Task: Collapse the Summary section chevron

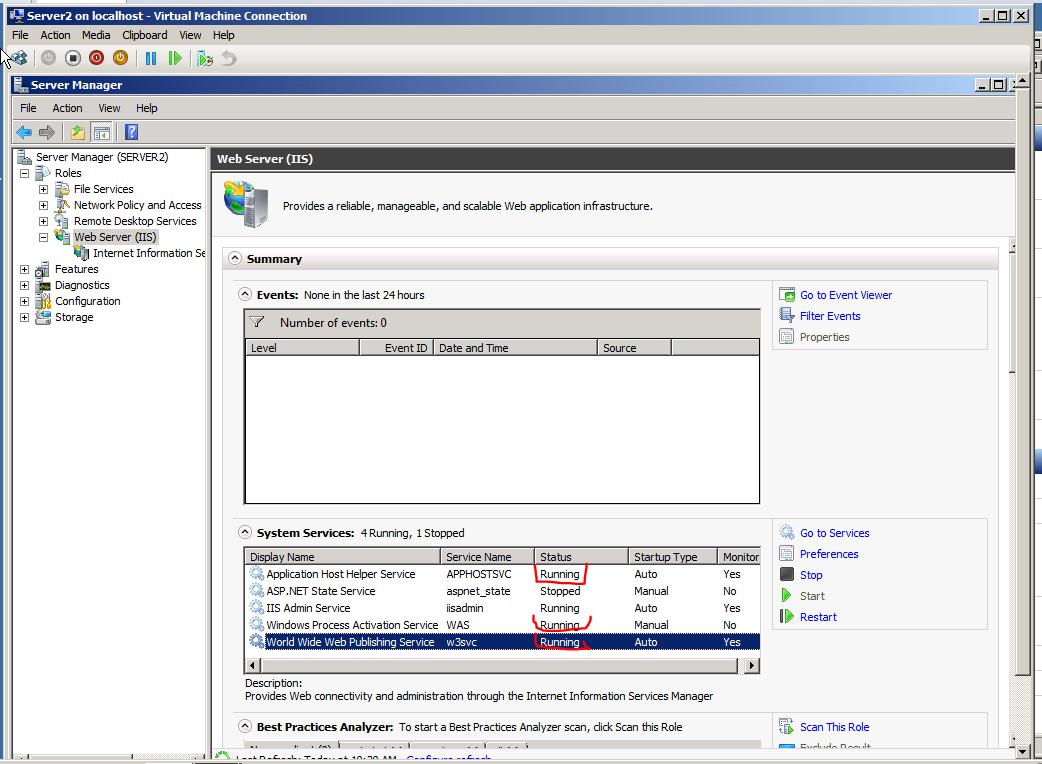Action: (235, 258)
